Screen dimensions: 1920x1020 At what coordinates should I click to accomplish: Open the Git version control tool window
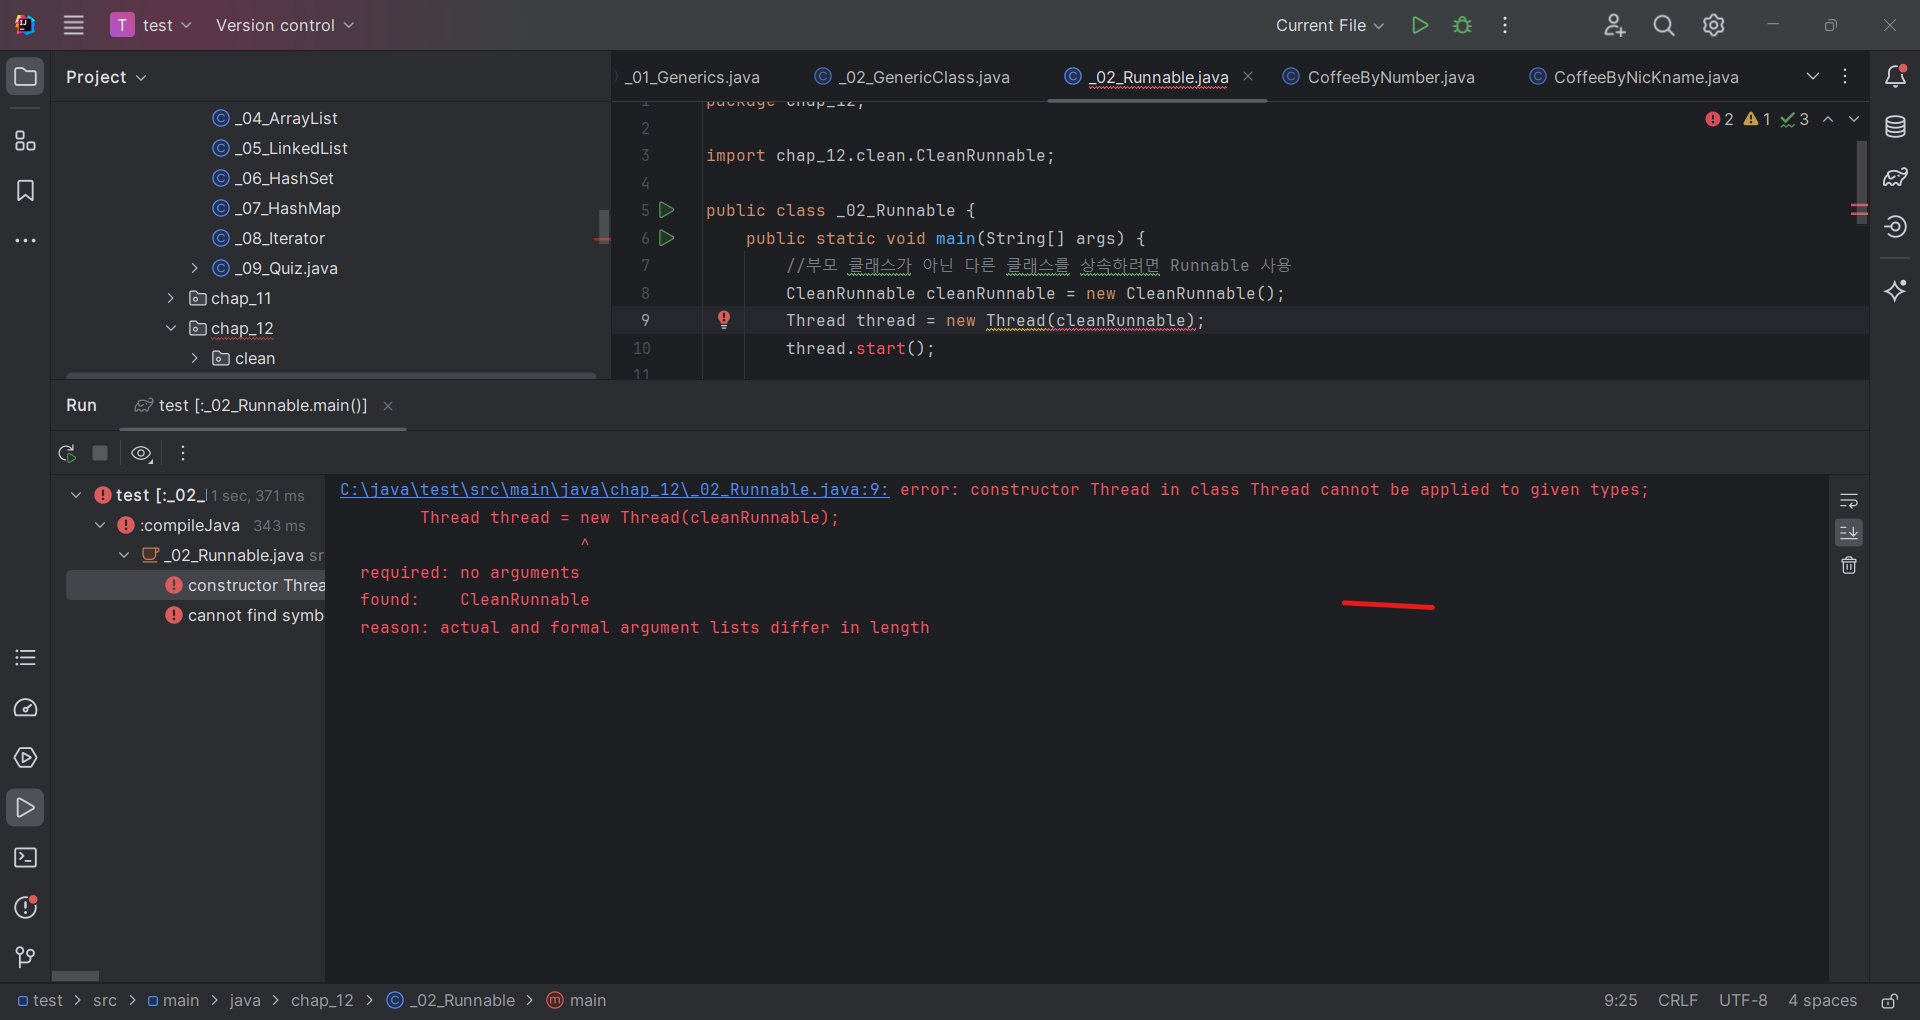(25, 957)
